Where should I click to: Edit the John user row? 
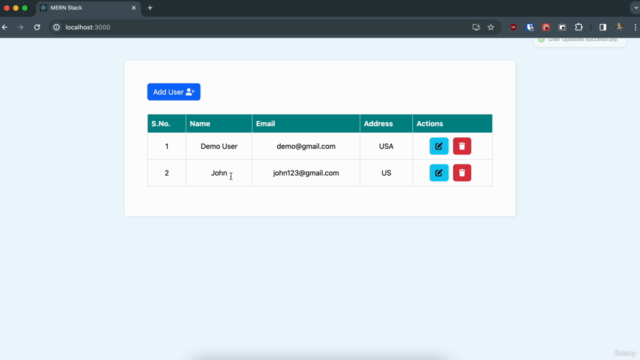point(439,173)
